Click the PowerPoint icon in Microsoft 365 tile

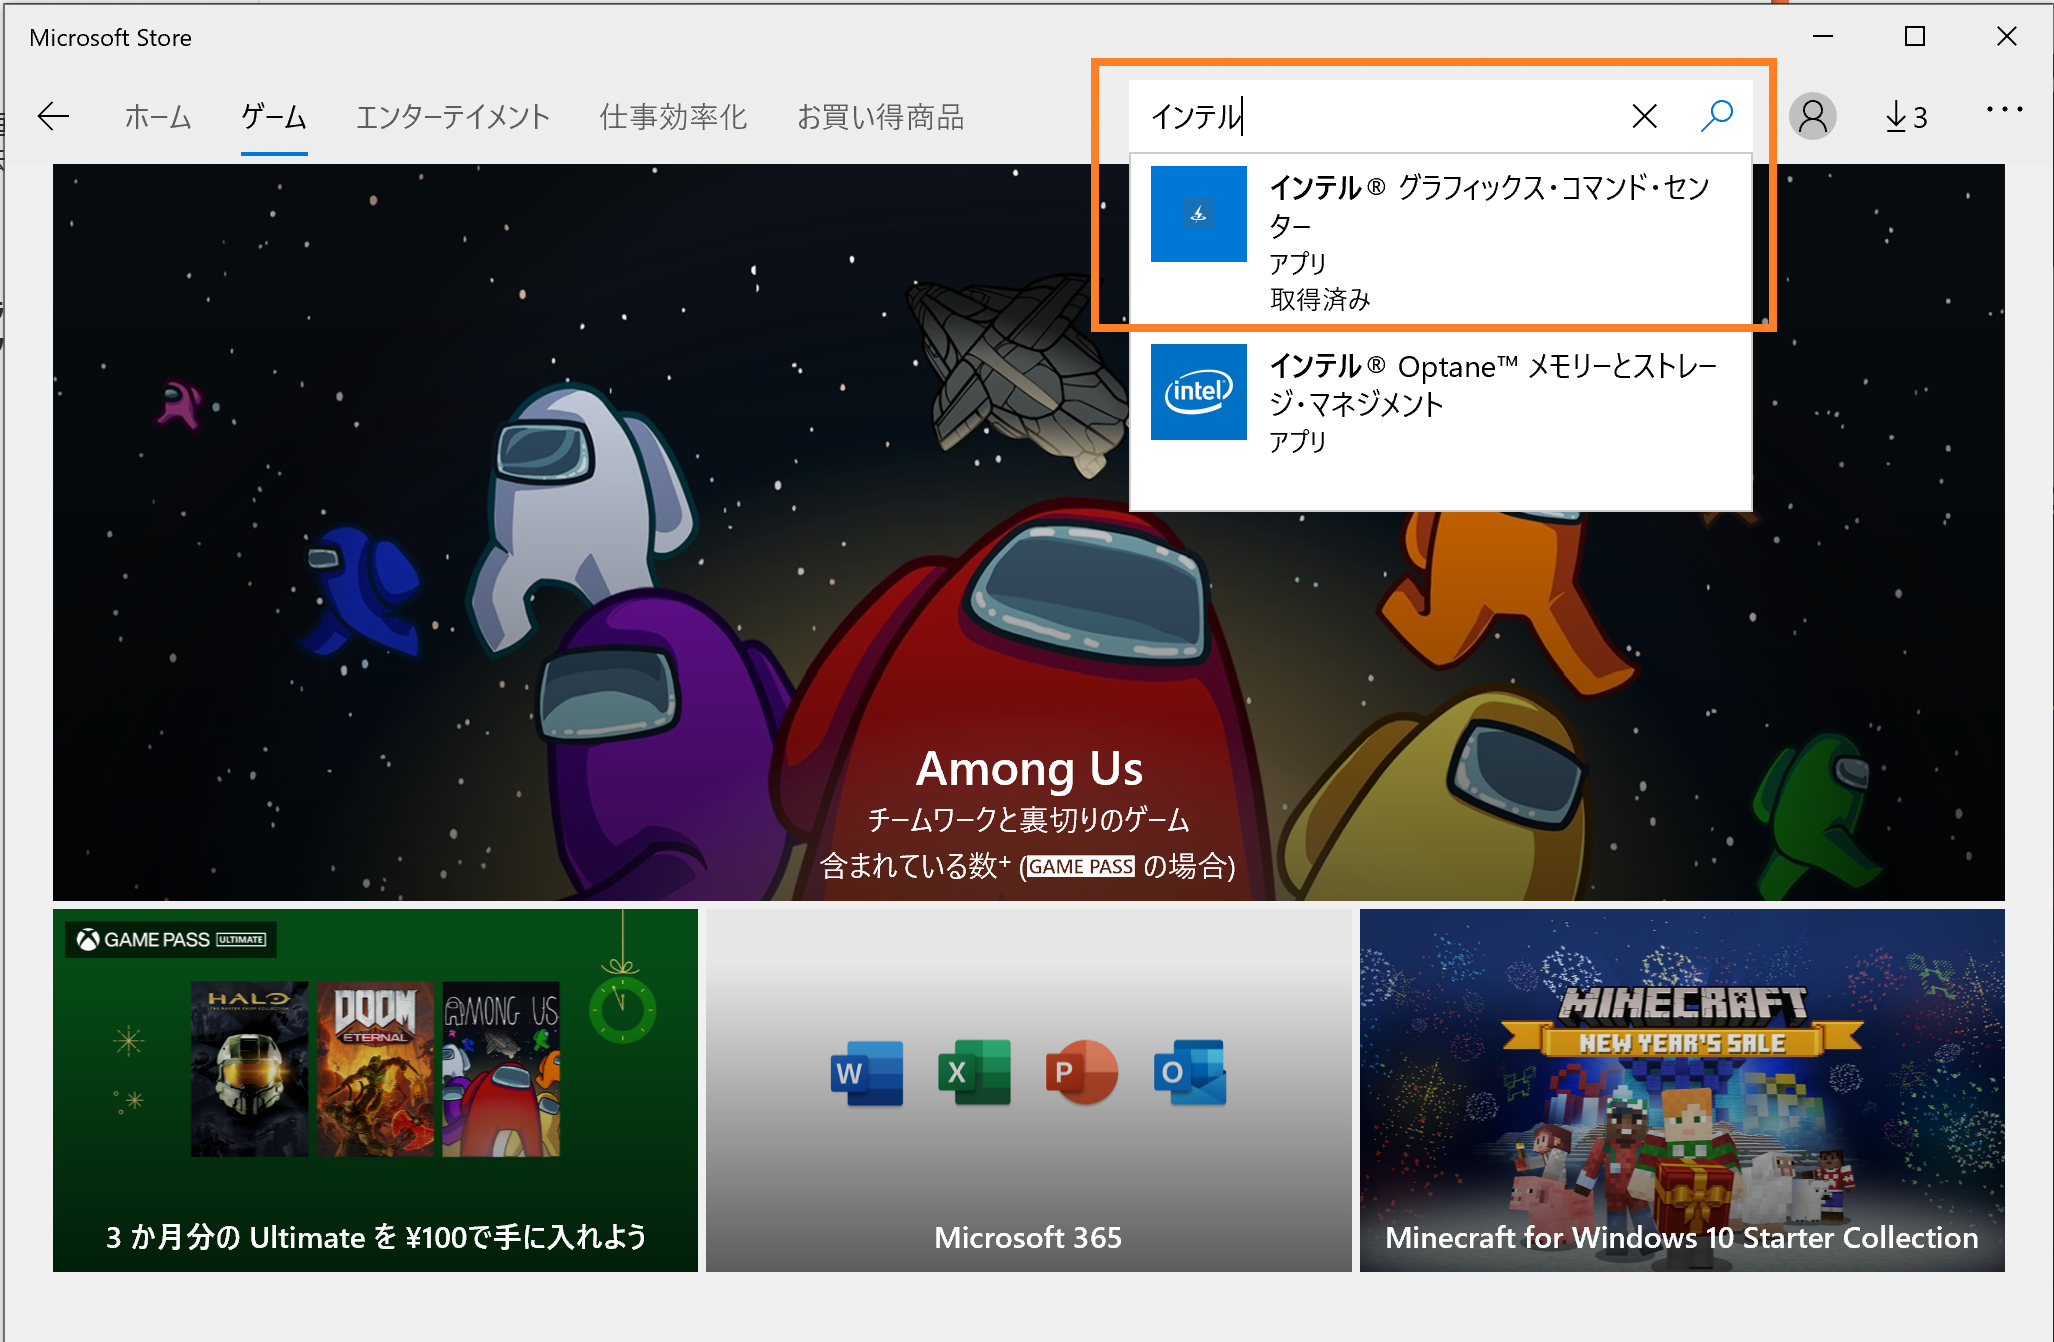coord(1081,1073)
